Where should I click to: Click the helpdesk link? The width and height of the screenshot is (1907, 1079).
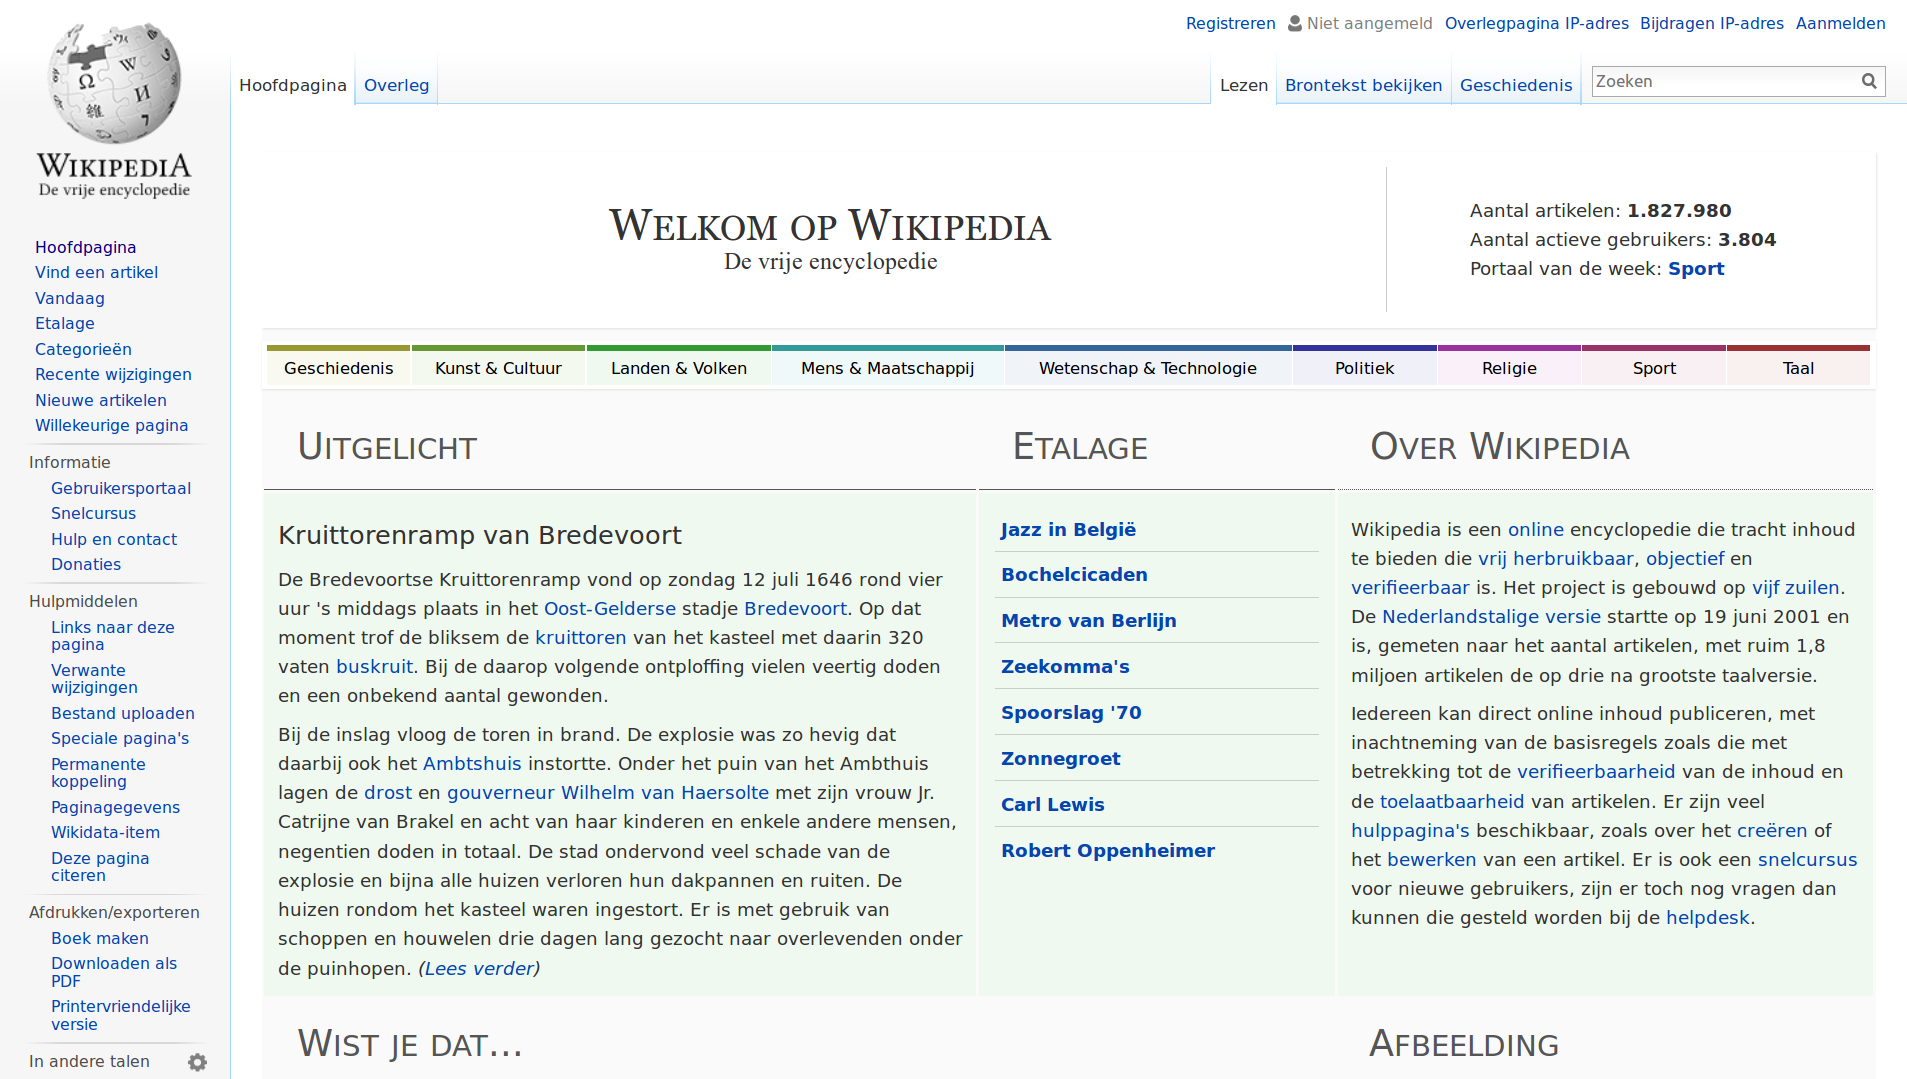click(x=1707, y=917)
